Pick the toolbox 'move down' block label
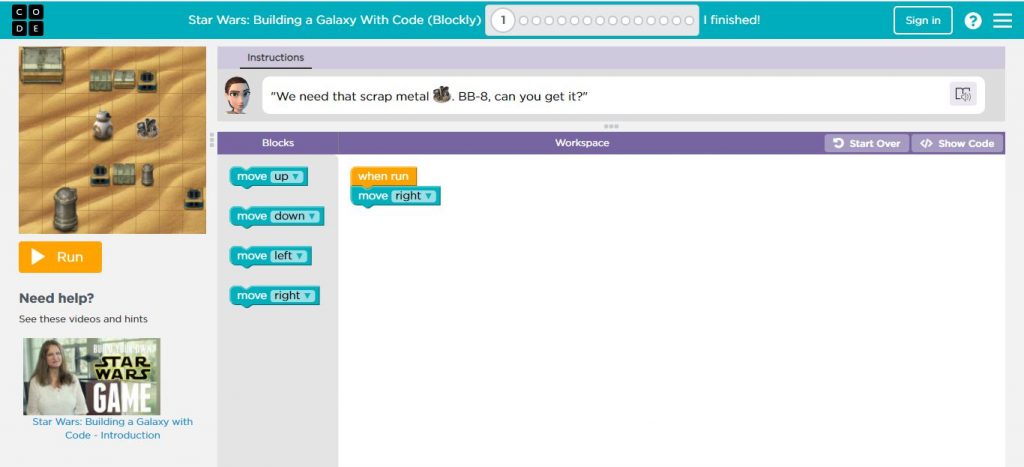The image size is (1024, 467). click(251, 216)
